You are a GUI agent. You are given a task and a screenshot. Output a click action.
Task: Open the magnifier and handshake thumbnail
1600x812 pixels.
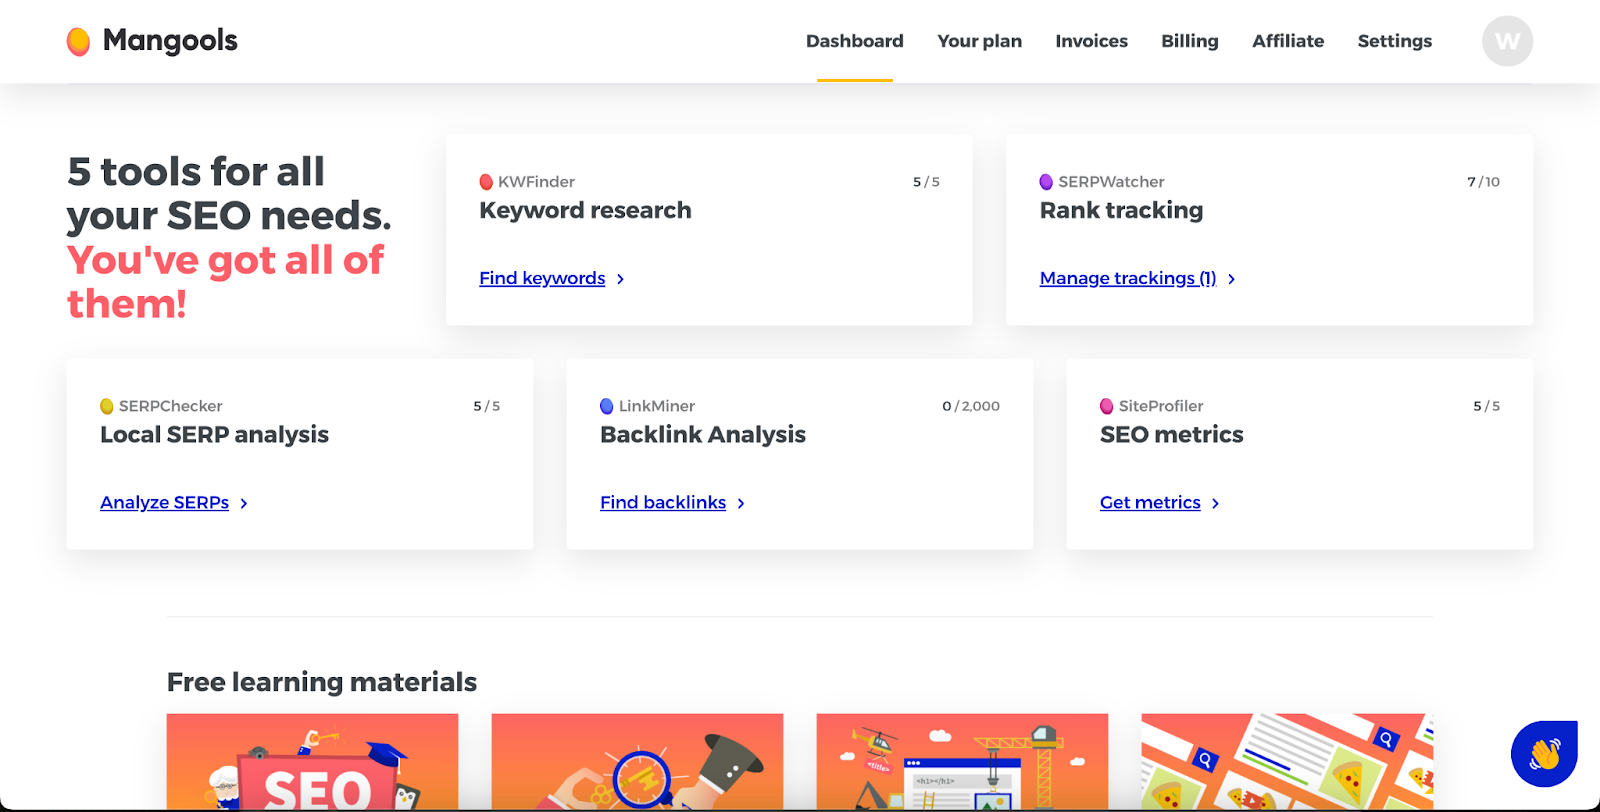coord(637,761)
